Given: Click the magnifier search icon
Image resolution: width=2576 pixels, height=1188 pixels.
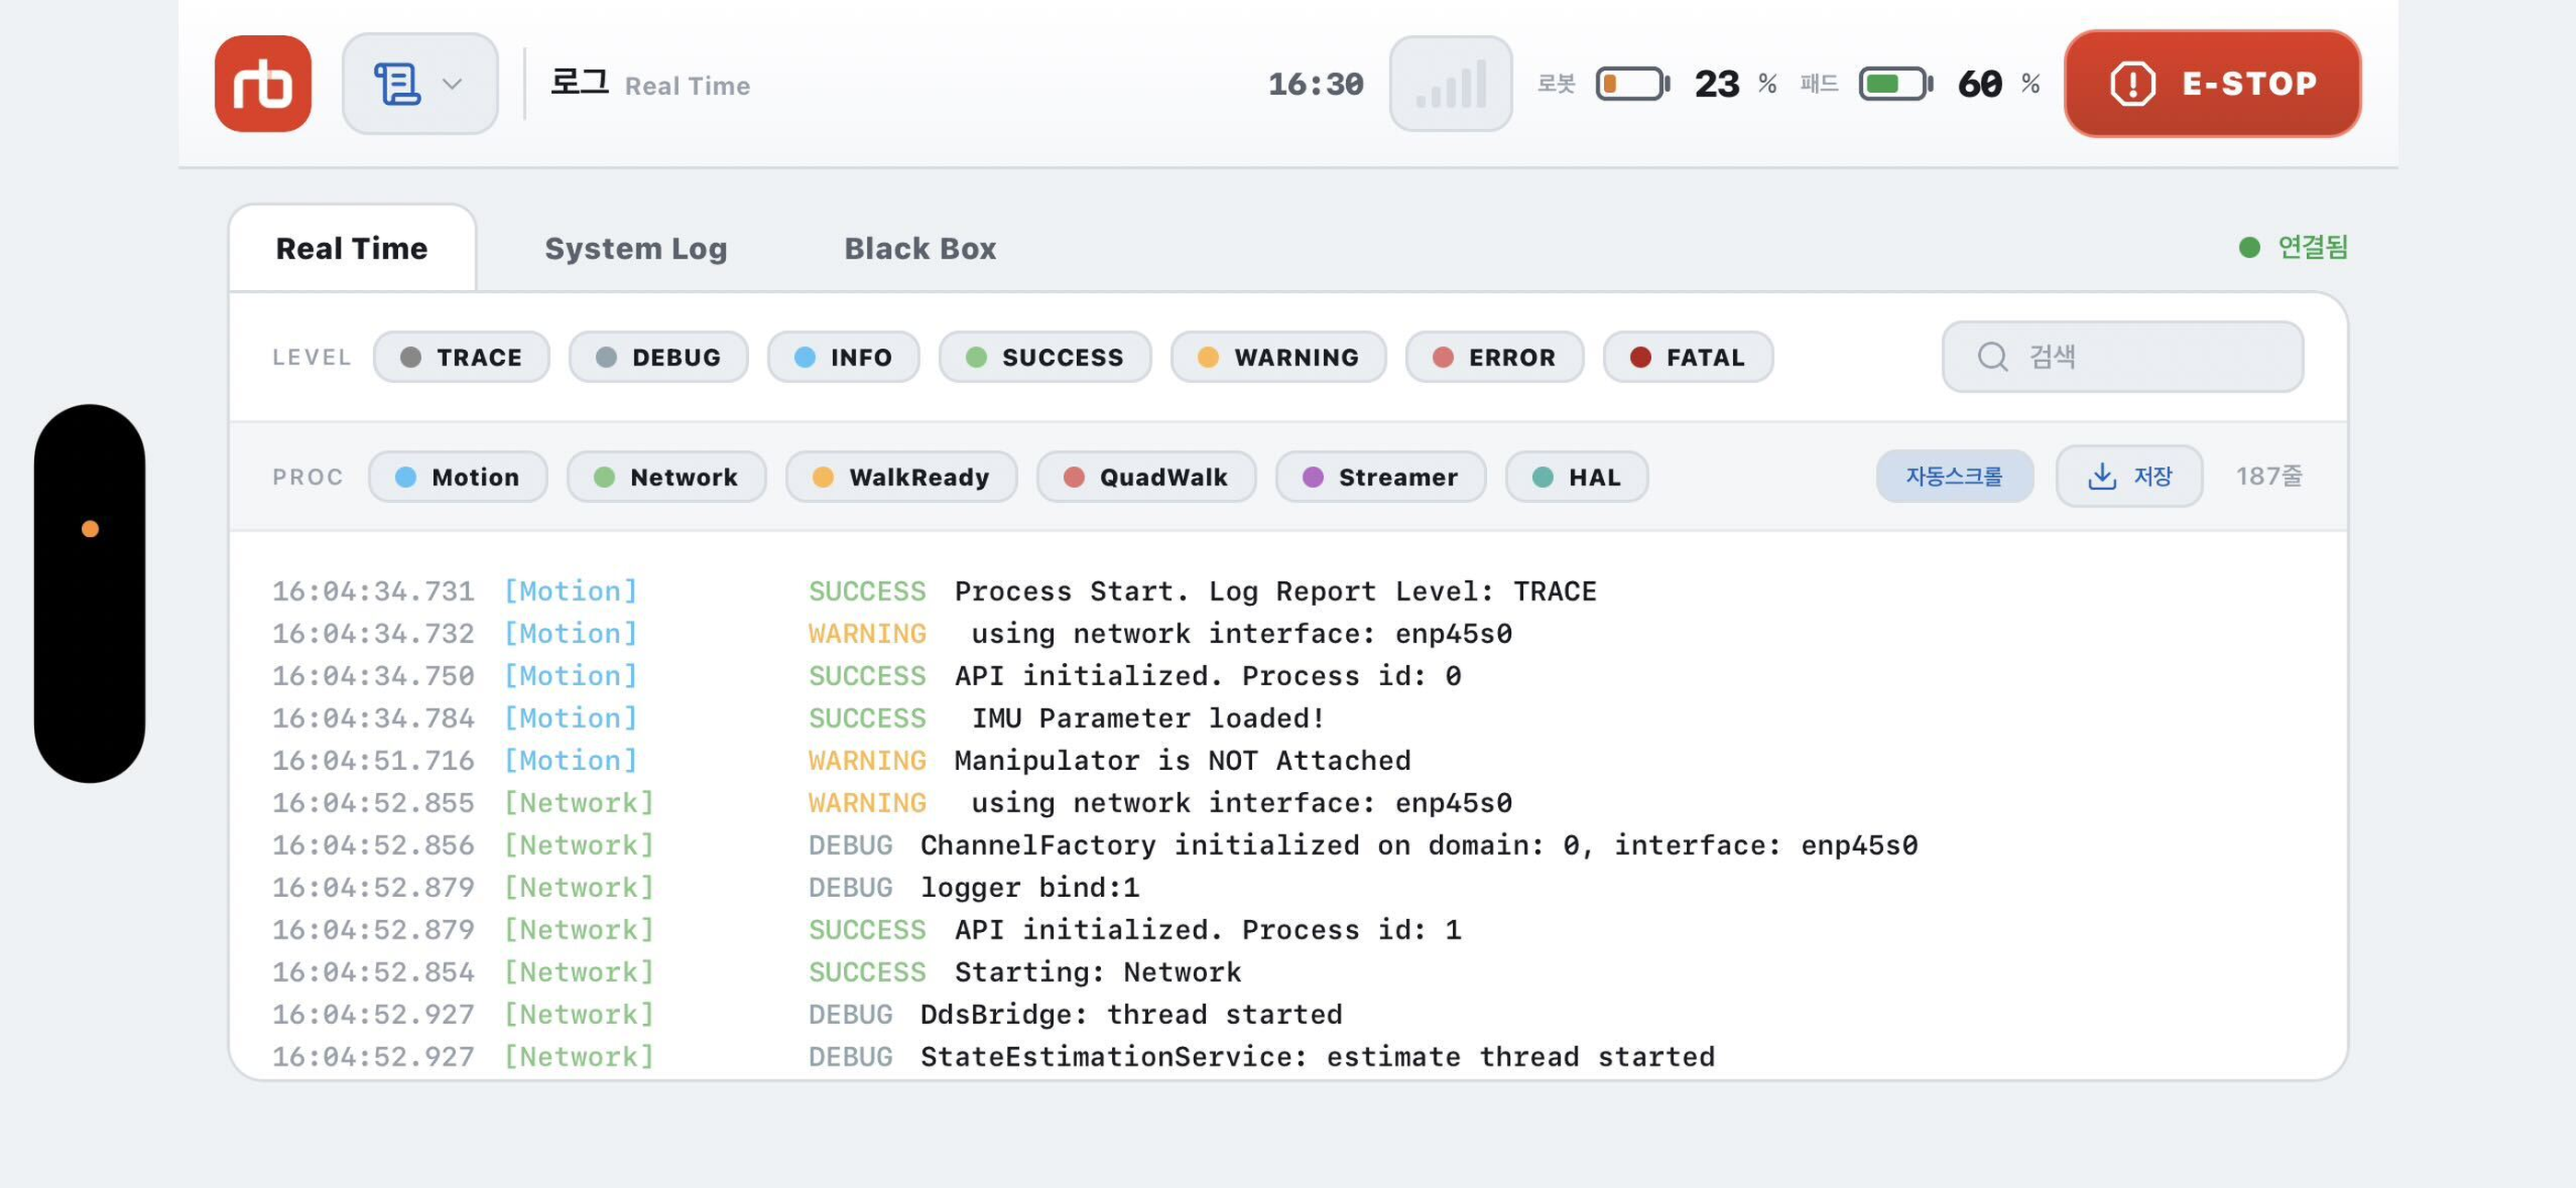Looking at the screenshot, I should click(x=1992, y=357).
